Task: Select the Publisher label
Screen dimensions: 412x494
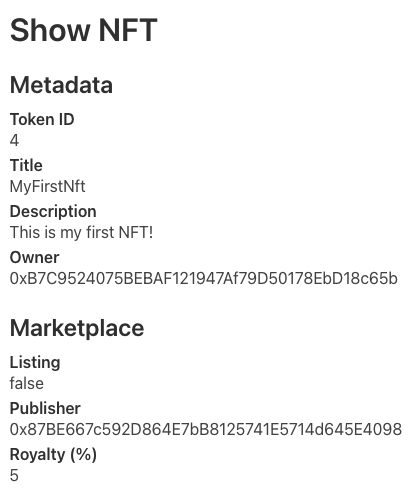Action: (45, 408)
